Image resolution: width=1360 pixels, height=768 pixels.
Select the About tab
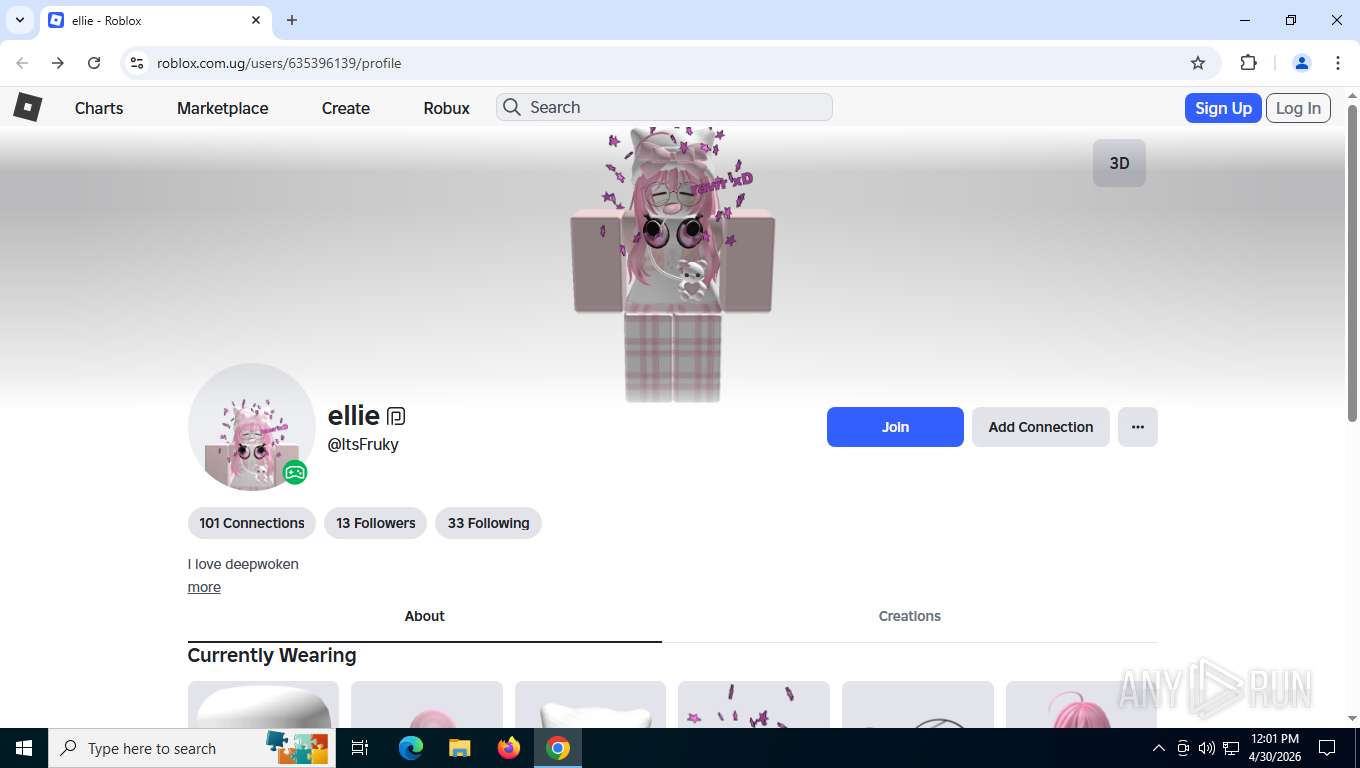coord(425,616)
